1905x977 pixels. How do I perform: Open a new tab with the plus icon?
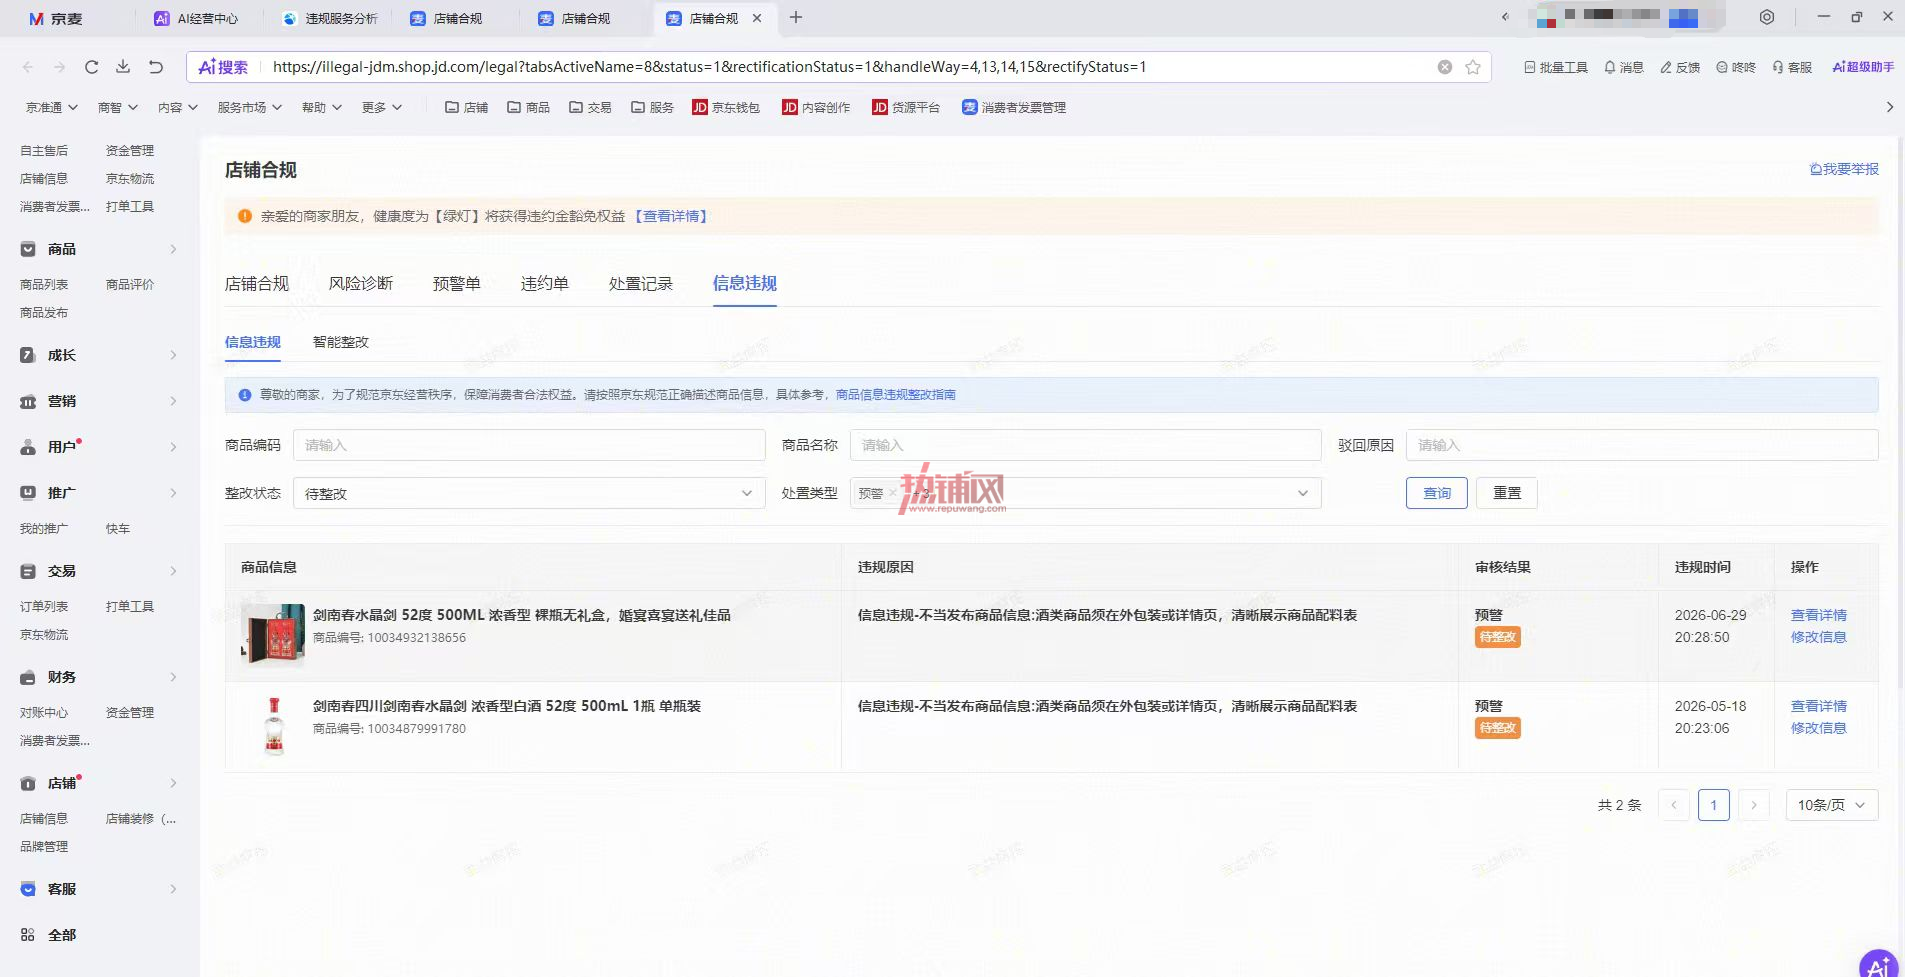pos(796,17)
